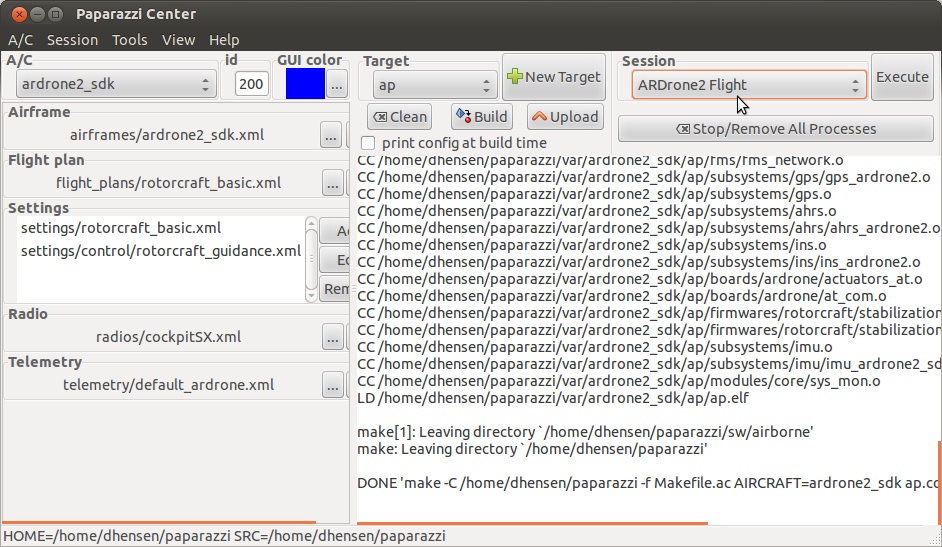Open the A/C menu

(x=20, y=40)
